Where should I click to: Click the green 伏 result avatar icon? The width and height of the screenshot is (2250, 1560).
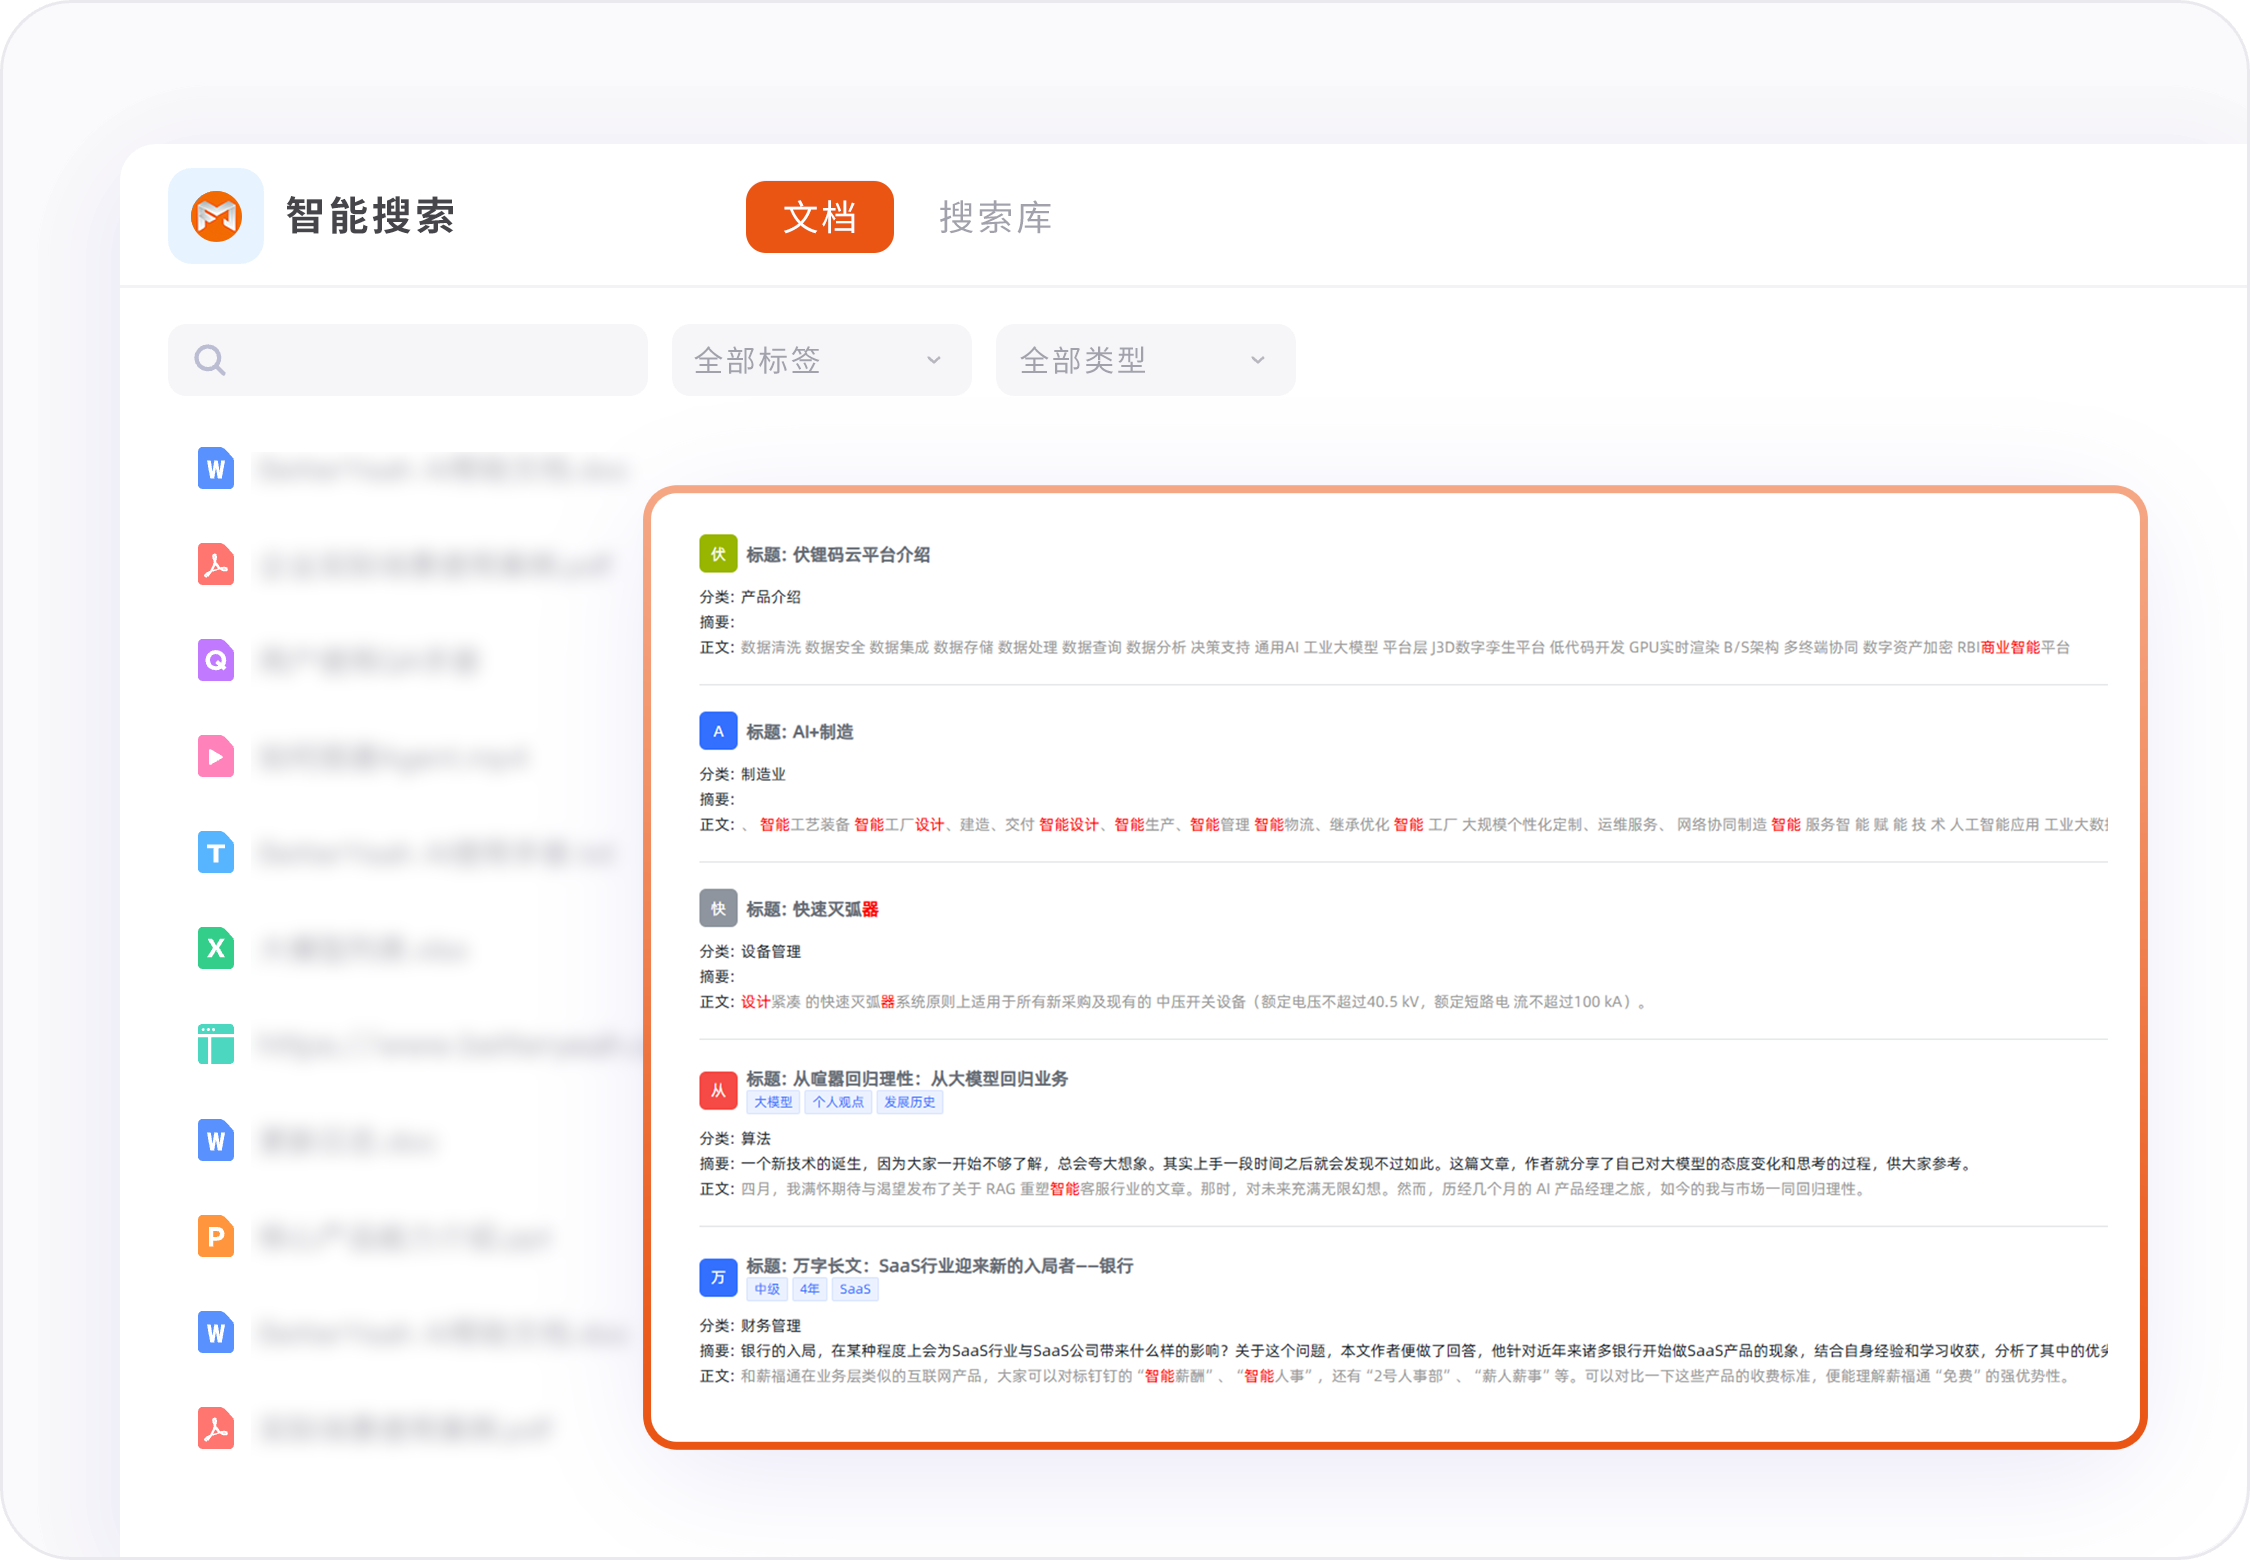click(x=718, y=554)
